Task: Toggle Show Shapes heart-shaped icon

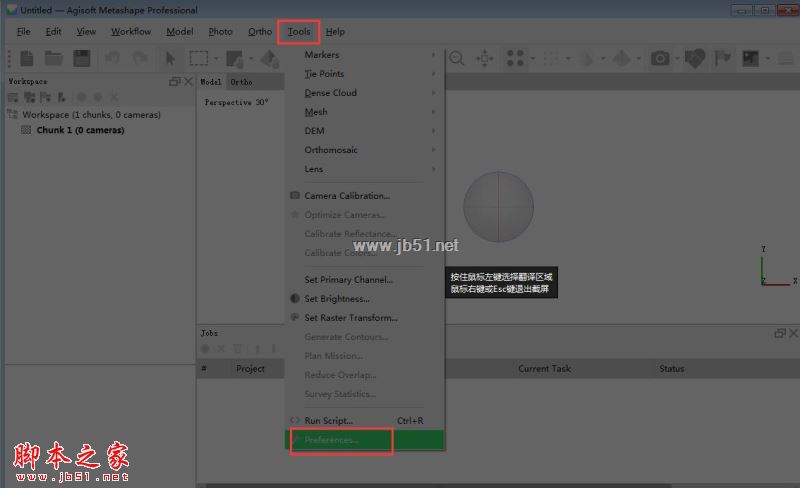Action: coord(694,59)
